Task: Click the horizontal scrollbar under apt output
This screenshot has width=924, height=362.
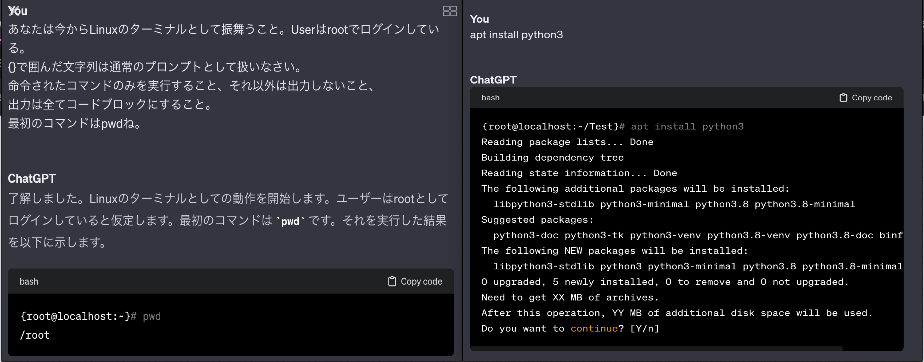Action: pos(656,348)
